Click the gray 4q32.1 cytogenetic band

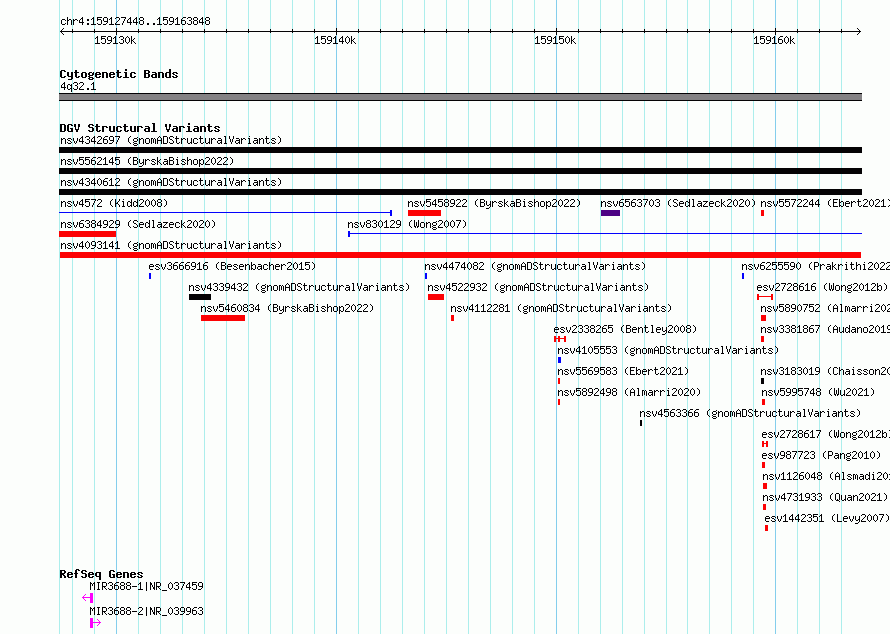(x=460, y=97)
